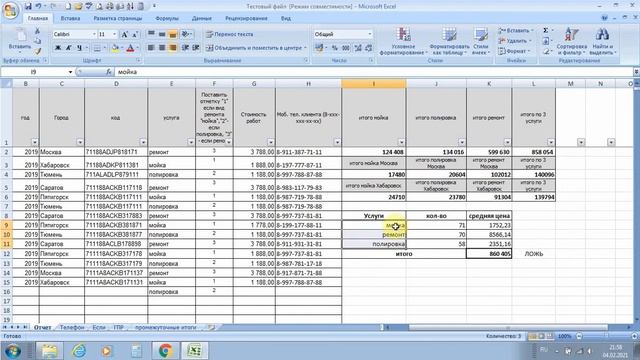The image size is (640, 360).
Task: Cut the selection with the scissors icon
Action: click(x=37, y=31)
